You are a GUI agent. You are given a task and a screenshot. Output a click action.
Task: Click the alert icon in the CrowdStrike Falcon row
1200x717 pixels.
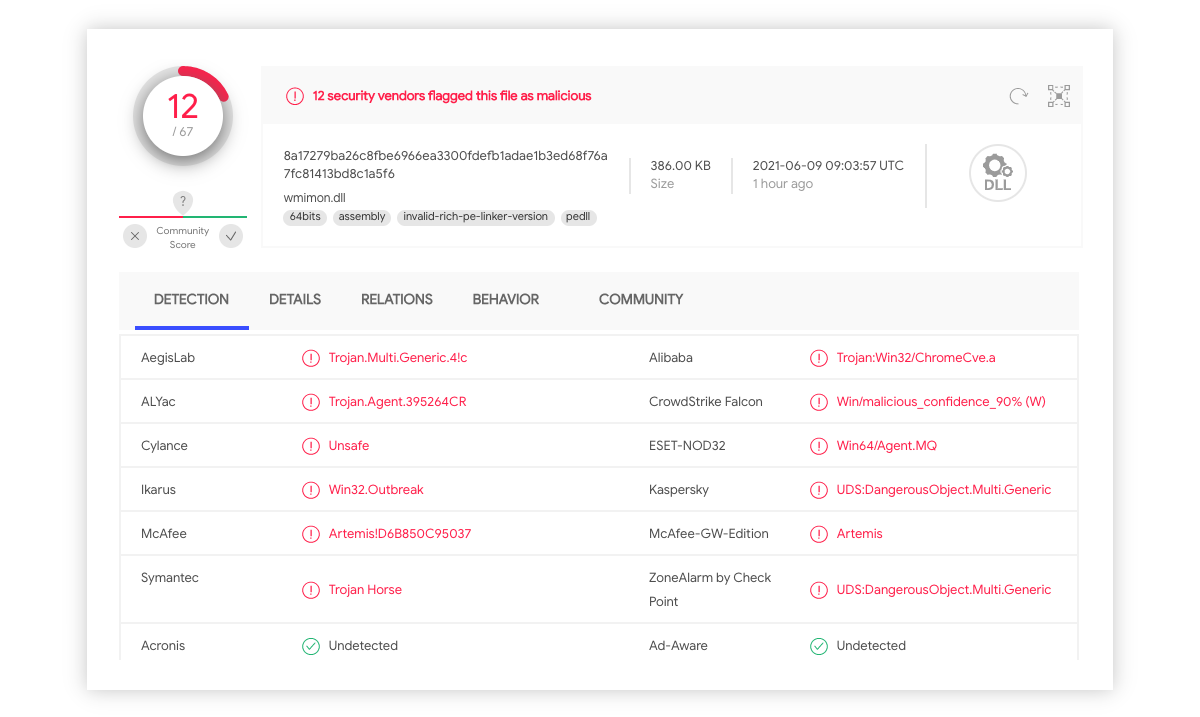tap(819, 402)
